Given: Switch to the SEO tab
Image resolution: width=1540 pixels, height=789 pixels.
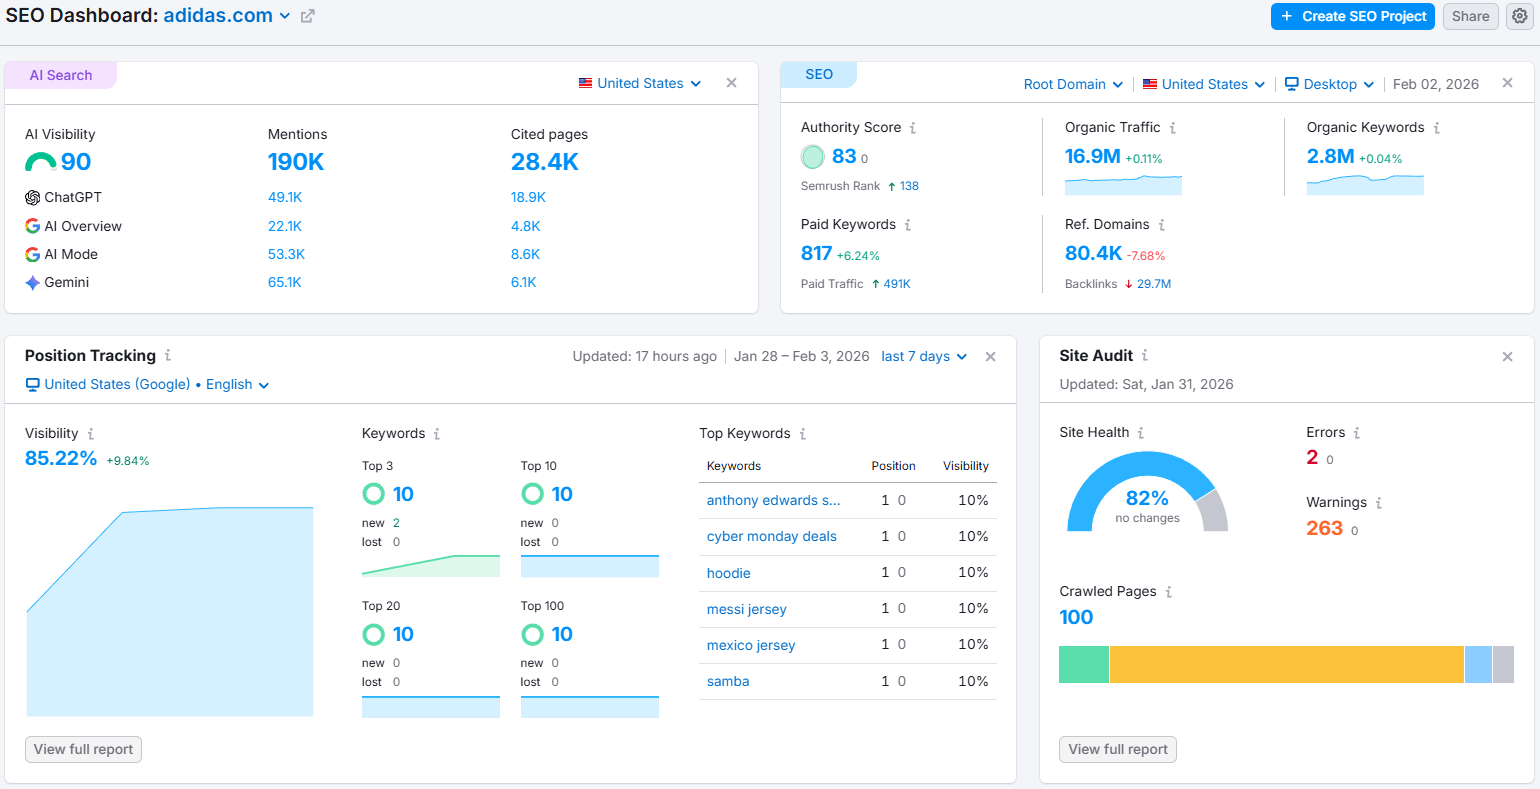Looking at the screenshot, I should (x=819, y=74).
